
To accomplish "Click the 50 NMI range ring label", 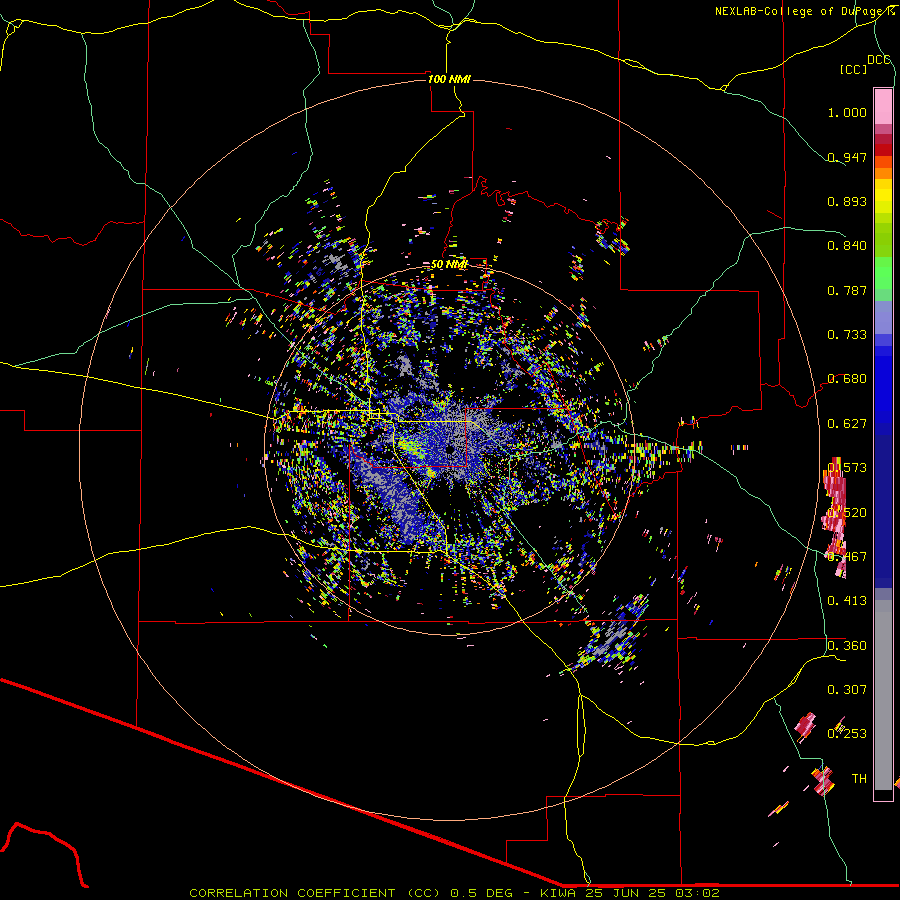I will (x=449, y=265).
